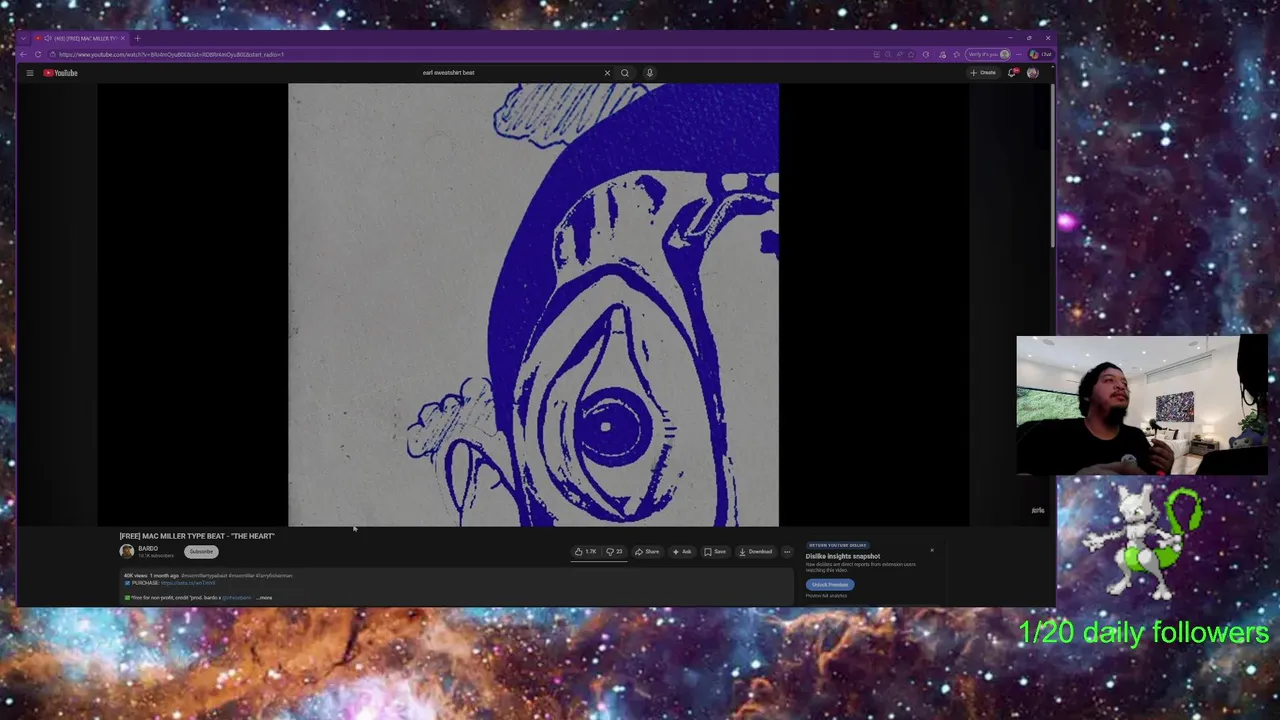1280x720 pixels.
Task: Add page to favorites star icon
Action: point(911,54)
